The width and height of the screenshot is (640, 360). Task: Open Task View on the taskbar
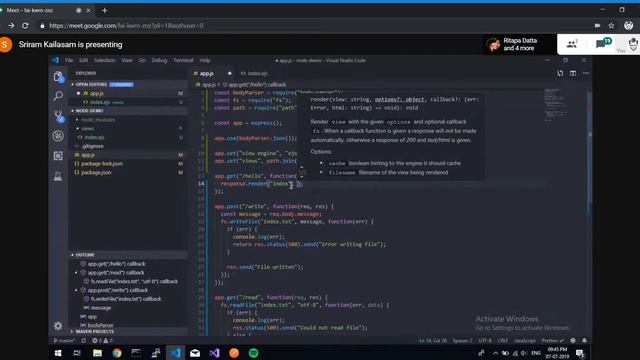[77, 353]
